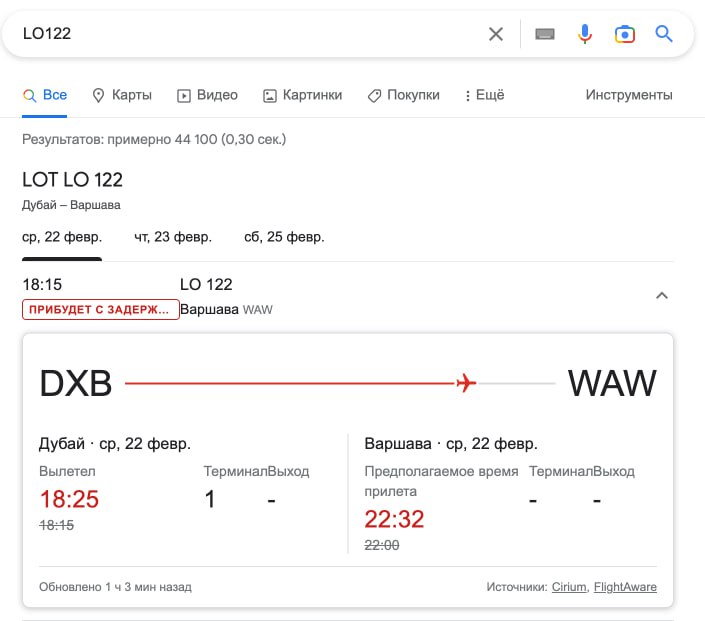Open the on-screen keyboard icon

(545, 34)
